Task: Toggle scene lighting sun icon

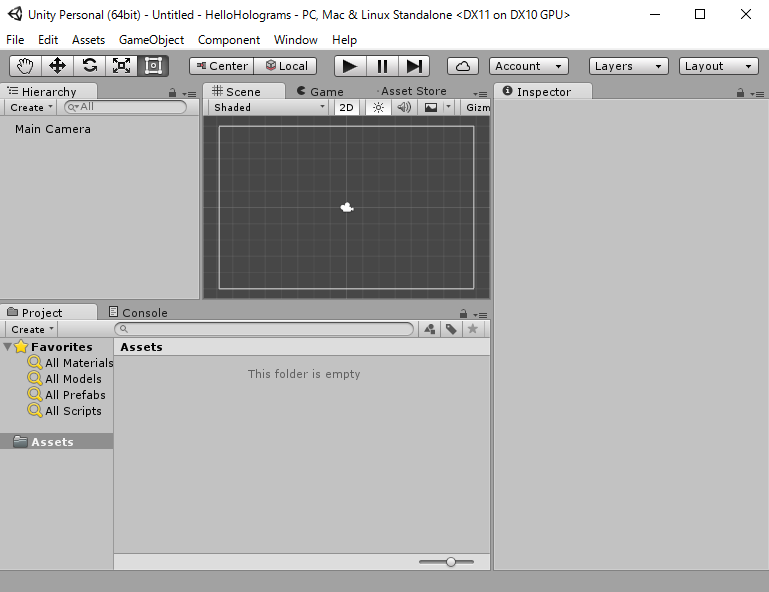Action: tap(378, 107)
